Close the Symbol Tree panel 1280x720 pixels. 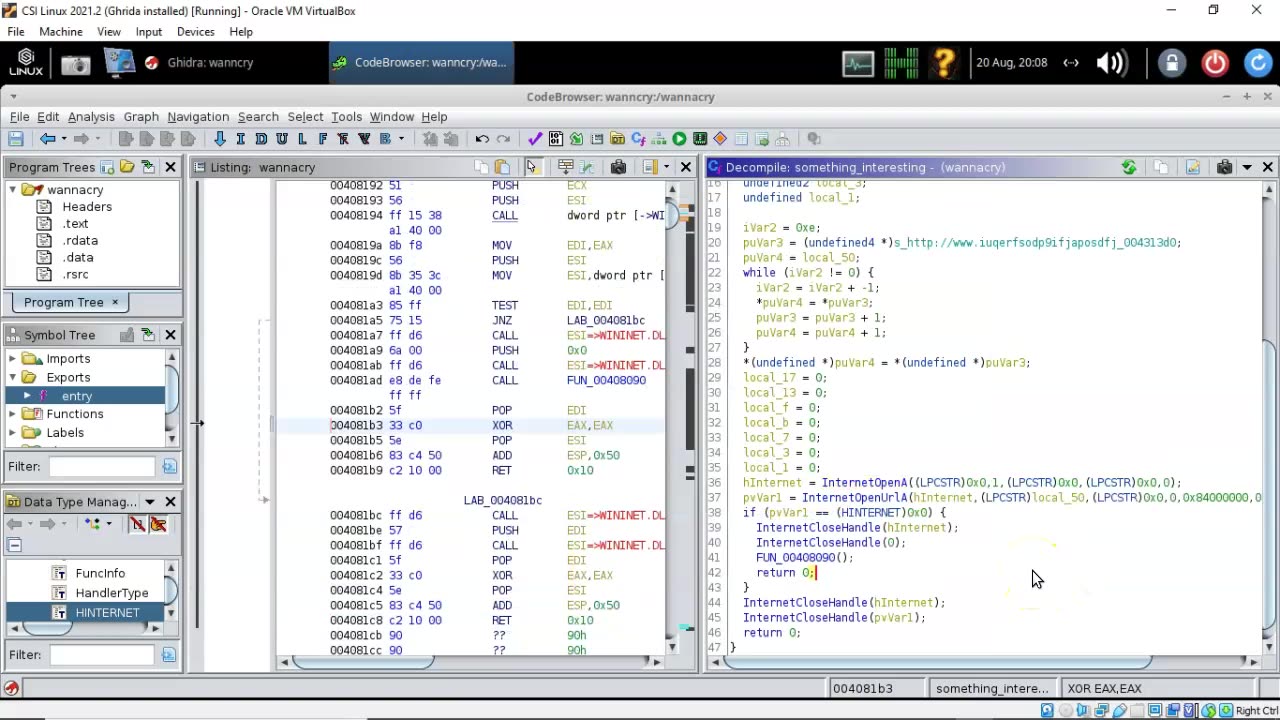(x=170, y=335)
